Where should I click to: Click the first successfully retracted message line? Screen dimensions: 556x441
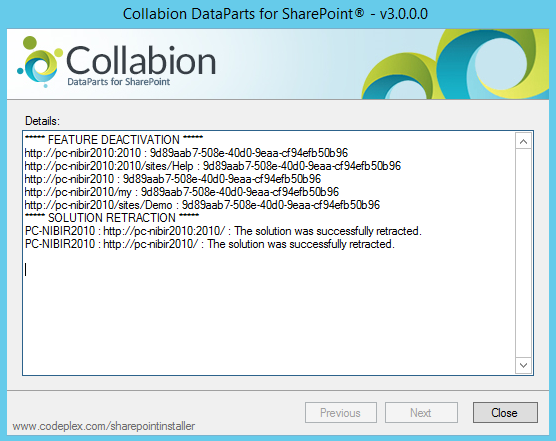(223, 231)
